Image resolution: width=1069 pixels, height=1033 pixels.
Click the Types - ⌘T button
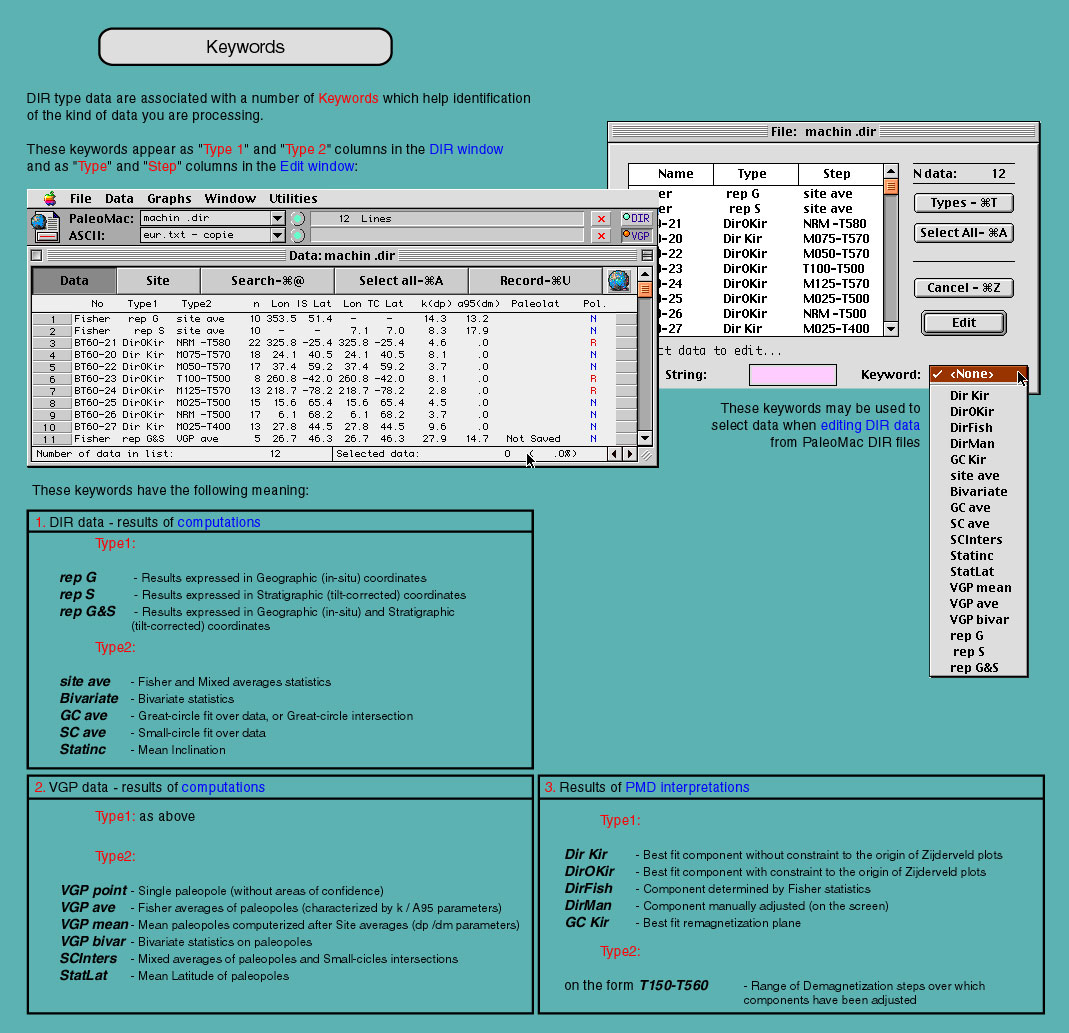(x=963, y=203)
